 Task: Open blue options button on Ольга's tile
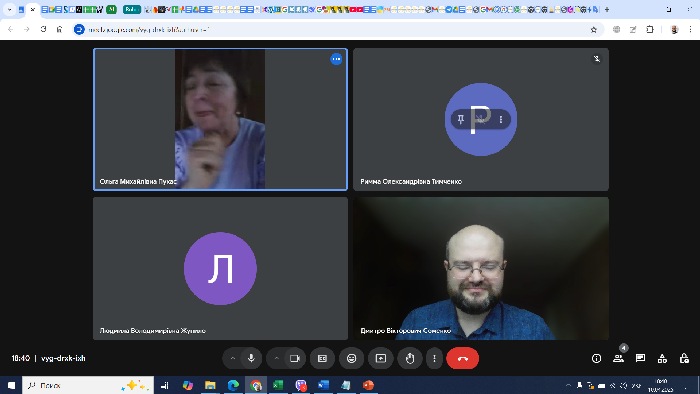click(x=336, y=59)
